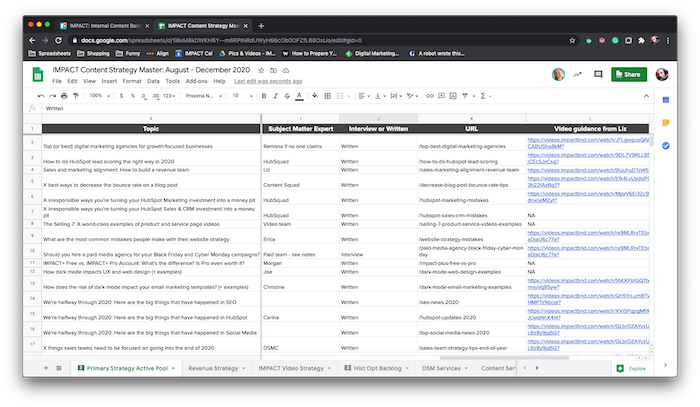700x407 pixels.
Task: Click the insert link icon
Action: click(429, 96)
